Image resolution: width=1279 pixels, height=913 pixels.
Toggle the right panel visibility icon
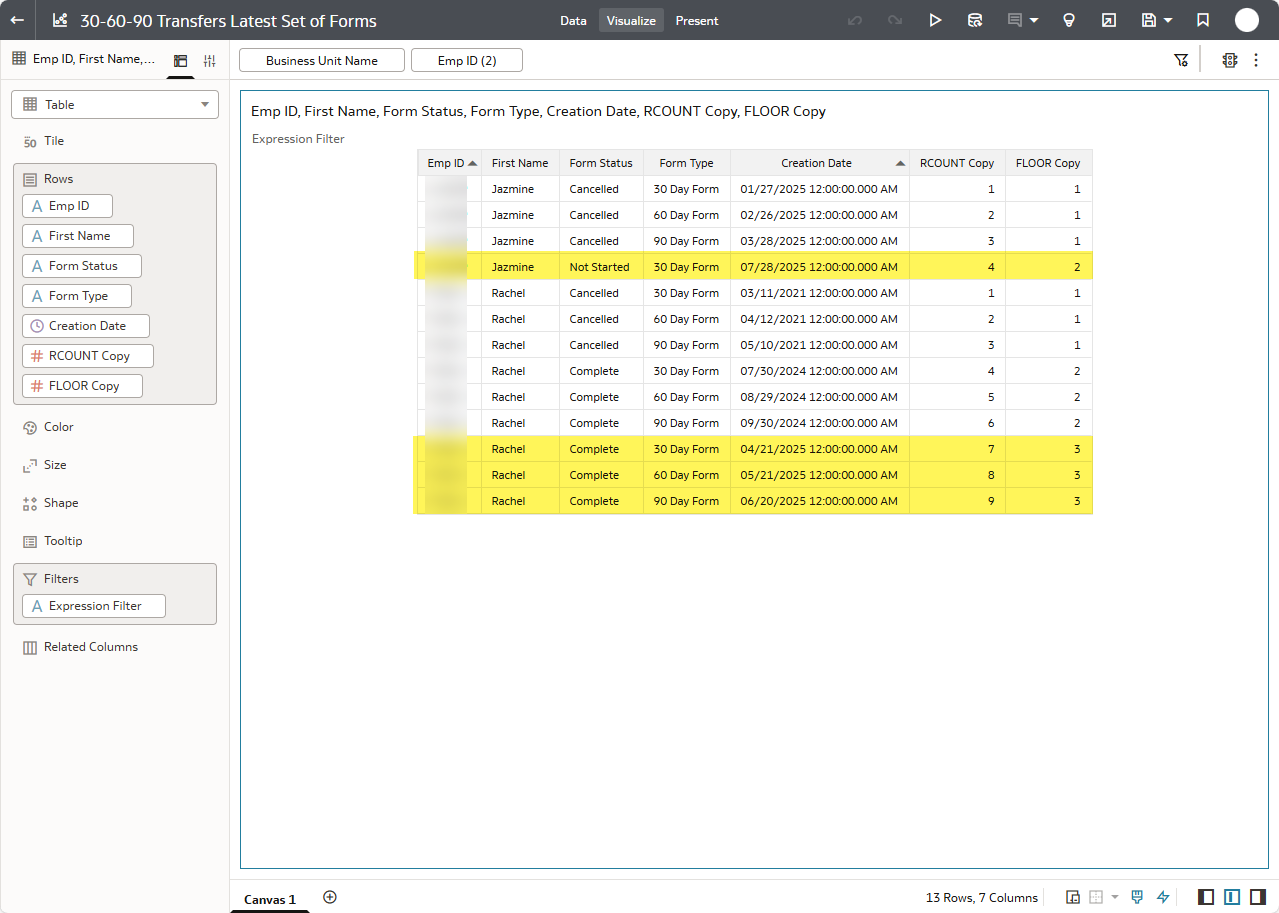coord(1258,897)
